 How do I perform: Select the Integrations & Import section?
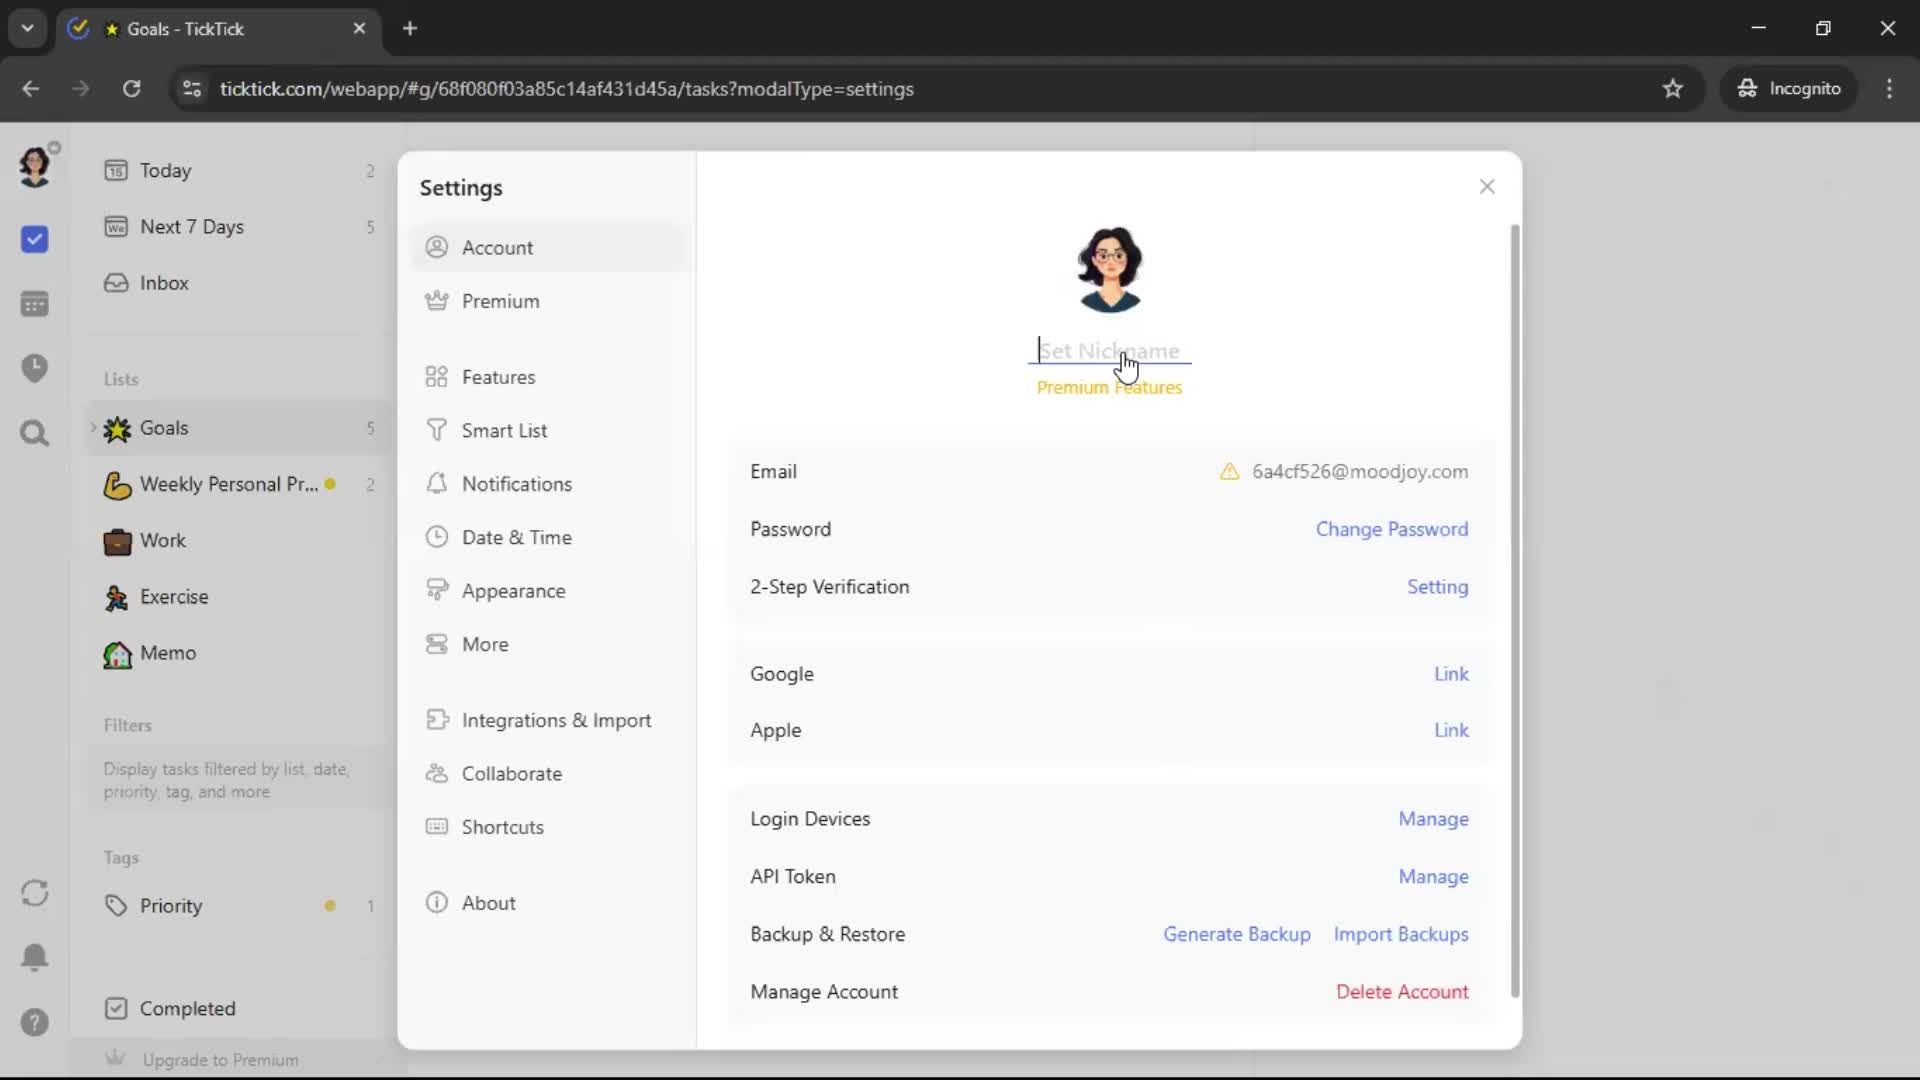[x=555, y=721]
